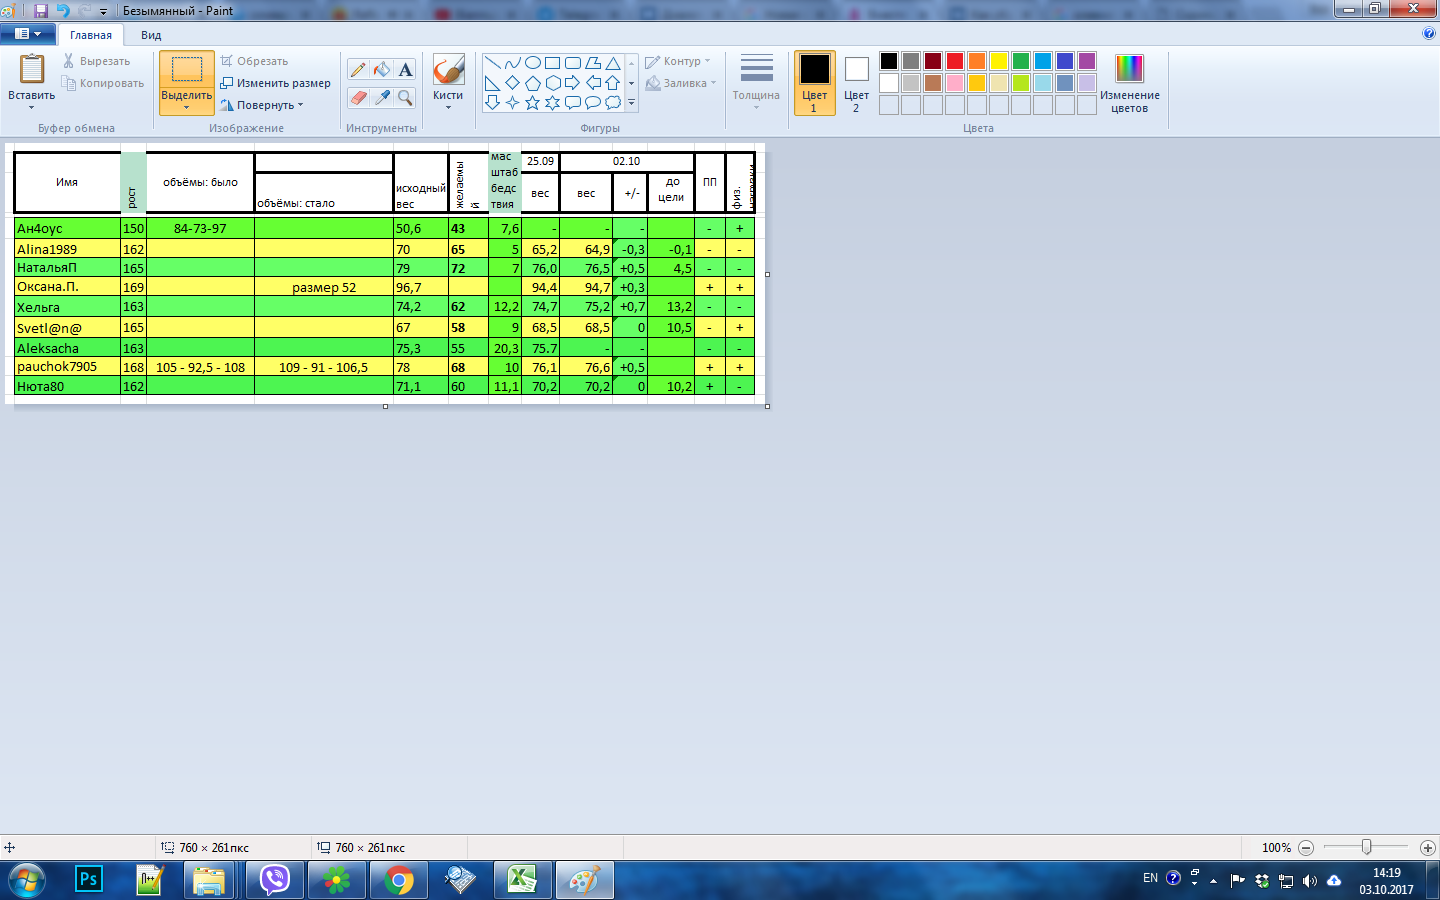Image resolution: width=1440 pixels, height=900 pixels.
Task: Select the Pencil tool
Action: coord(358,70)
